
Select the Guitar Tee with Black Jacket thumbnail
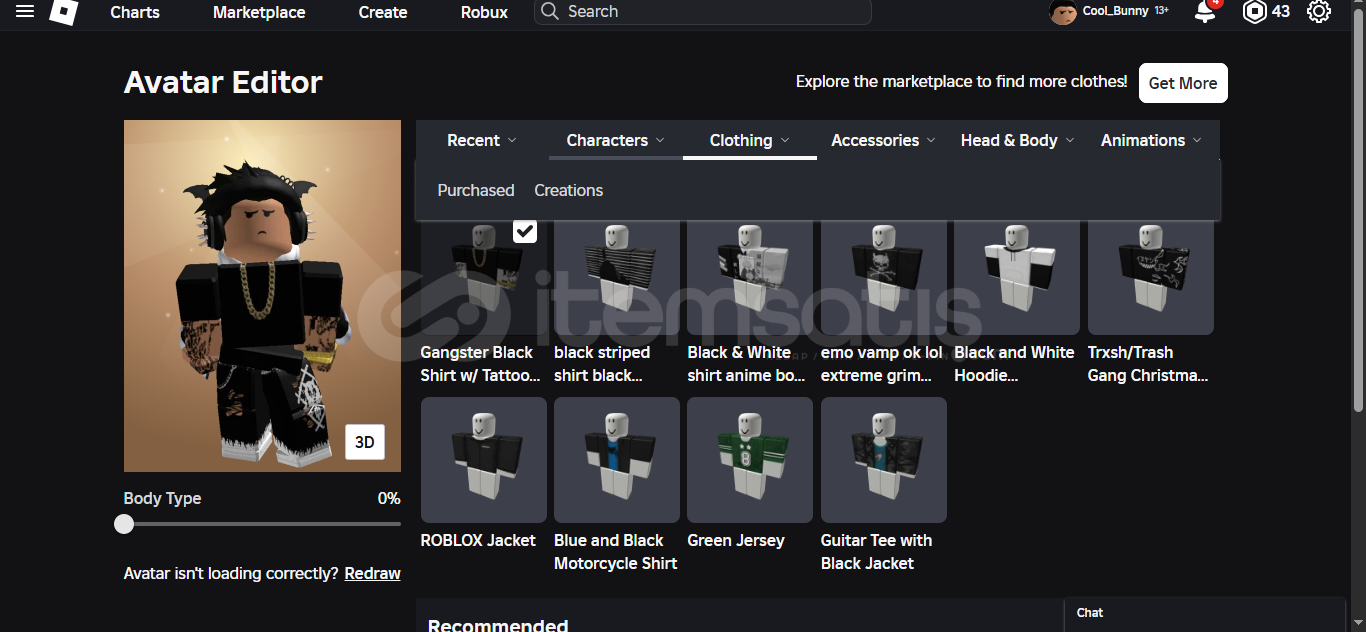click(x=884, y=460)
